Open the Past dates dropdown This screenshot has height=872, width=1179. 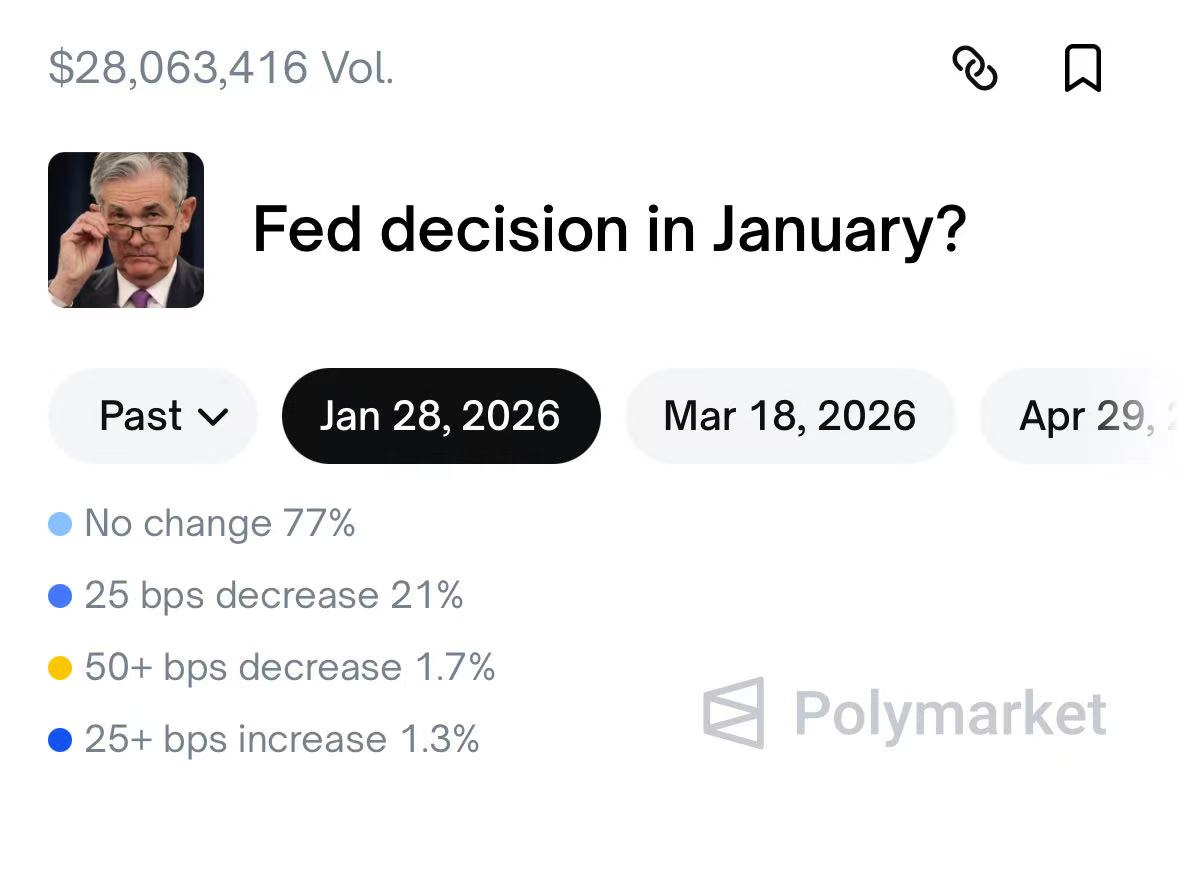(152, 416)
